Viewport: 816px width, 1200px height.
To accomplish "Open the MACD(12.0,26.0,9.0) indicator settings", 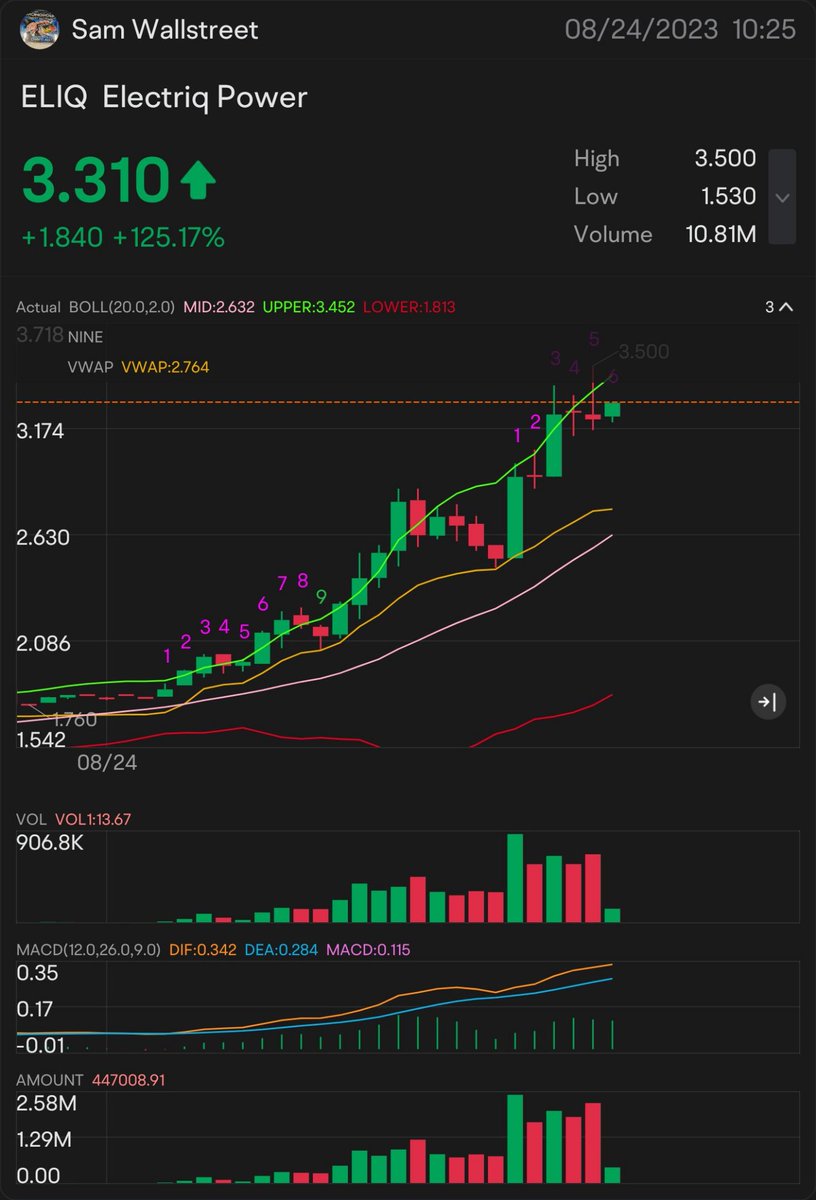I will coord(88,949).
